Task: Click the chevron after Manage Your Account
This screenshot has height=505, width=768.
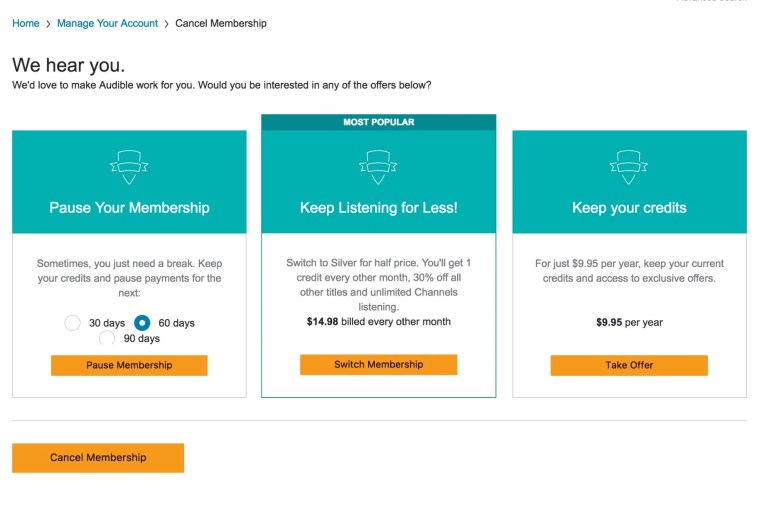Action: pos(166,23)
